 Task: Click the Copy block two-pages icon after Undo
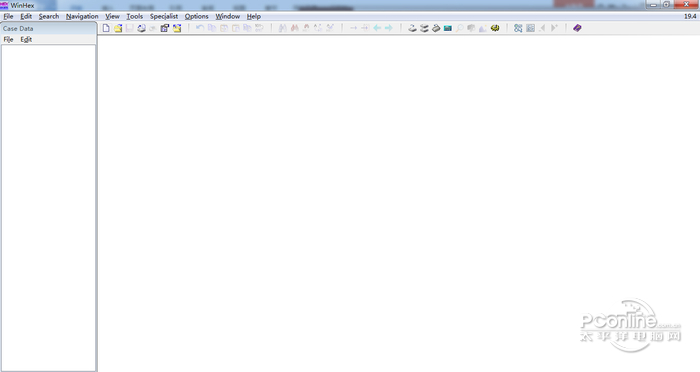212,28
